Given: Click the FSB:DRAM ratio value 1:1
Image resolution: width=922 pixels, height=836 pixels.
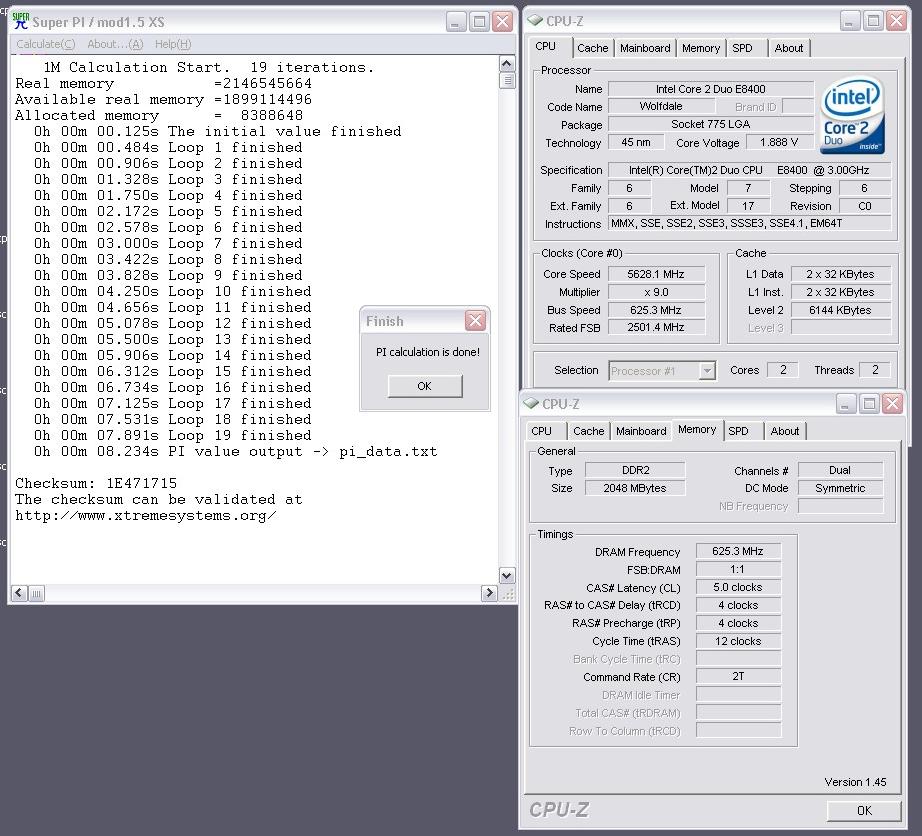Looking at the screenshot, I should click(x=738, y=569).
